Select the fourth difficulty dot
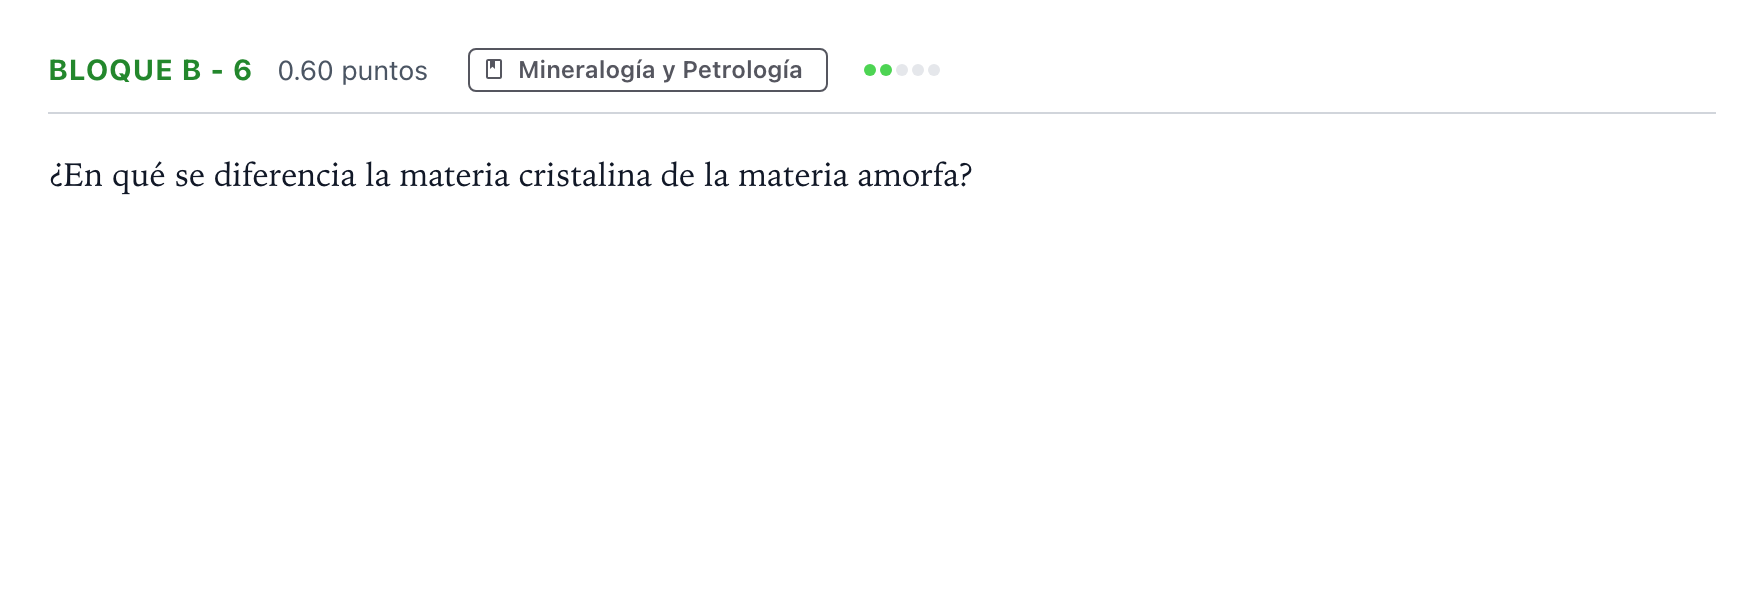1764x614 pixels. pyautogui.click(x=918, y=70)
